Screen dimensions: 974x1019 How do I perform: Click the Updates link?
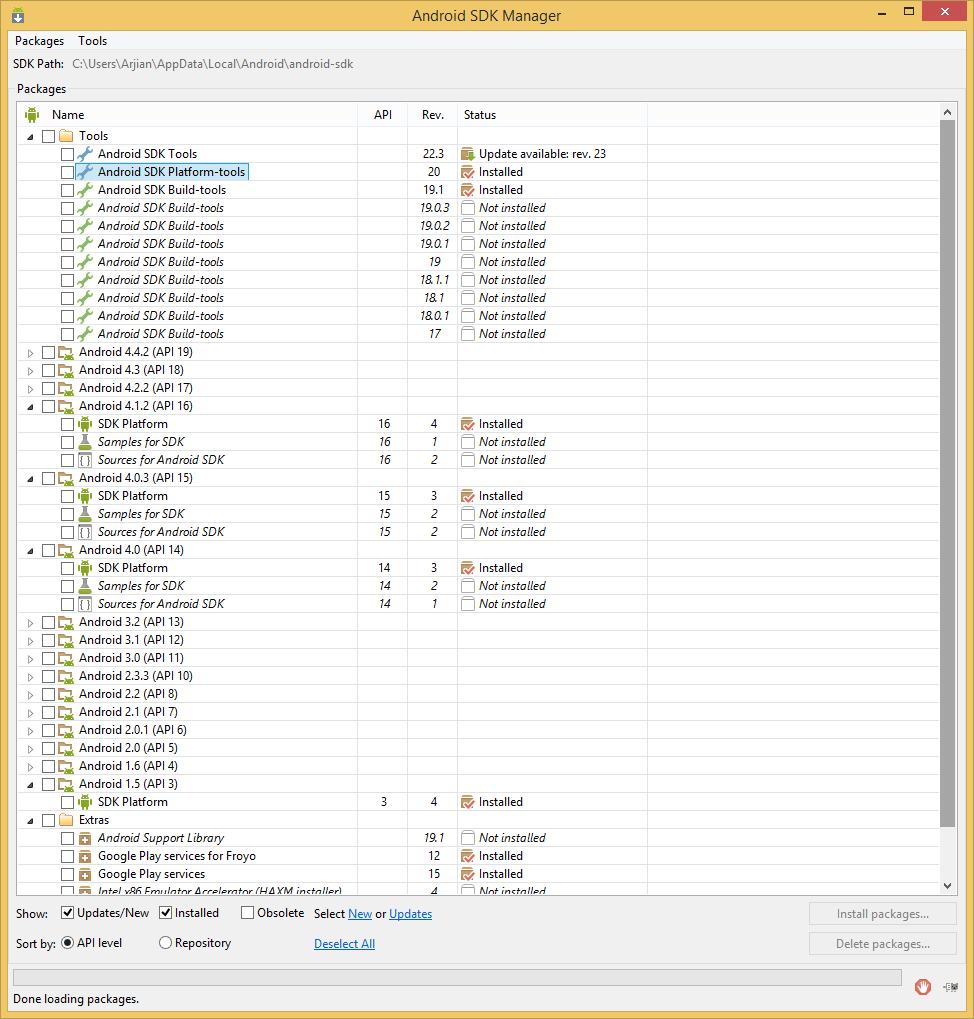click(411, 914)
